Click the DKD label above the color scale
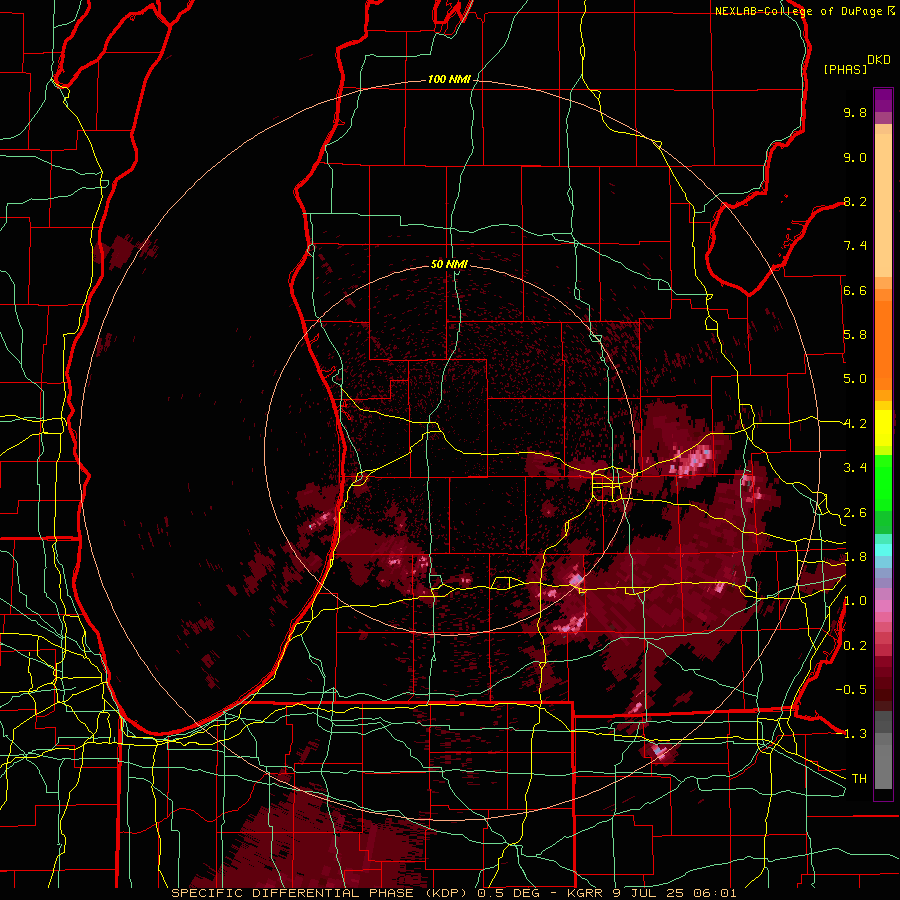Image resolution: width=900 pixels, height=900 pixels. click(879, 60)
